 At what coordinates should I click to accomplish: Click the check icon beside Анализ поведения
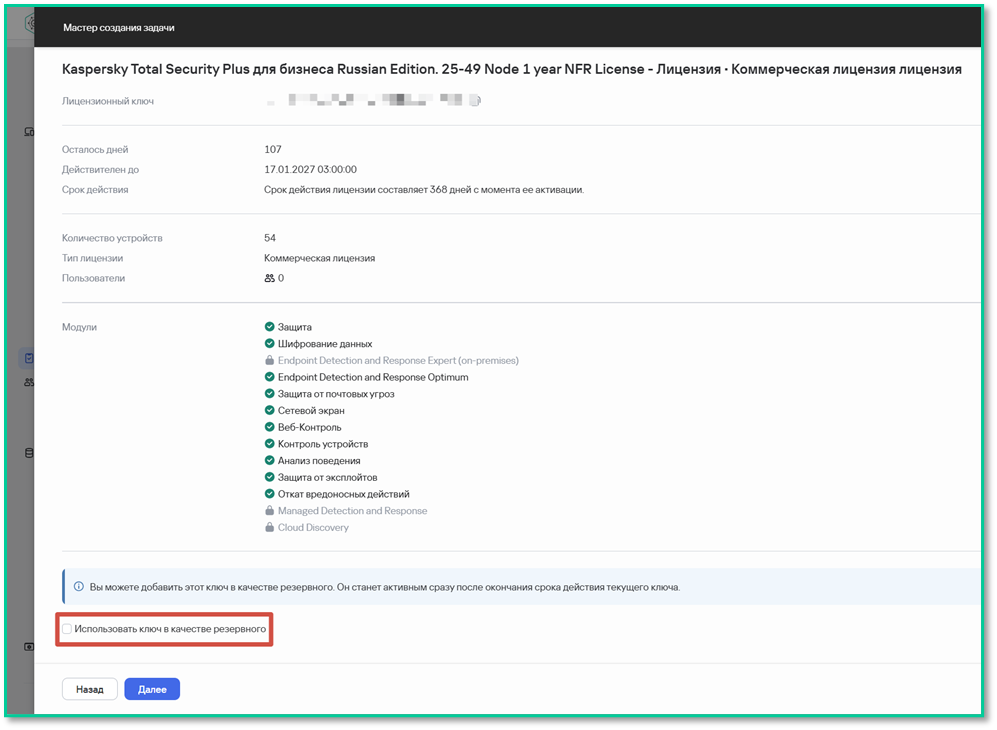pyautogui.click(x=270, y=460)
